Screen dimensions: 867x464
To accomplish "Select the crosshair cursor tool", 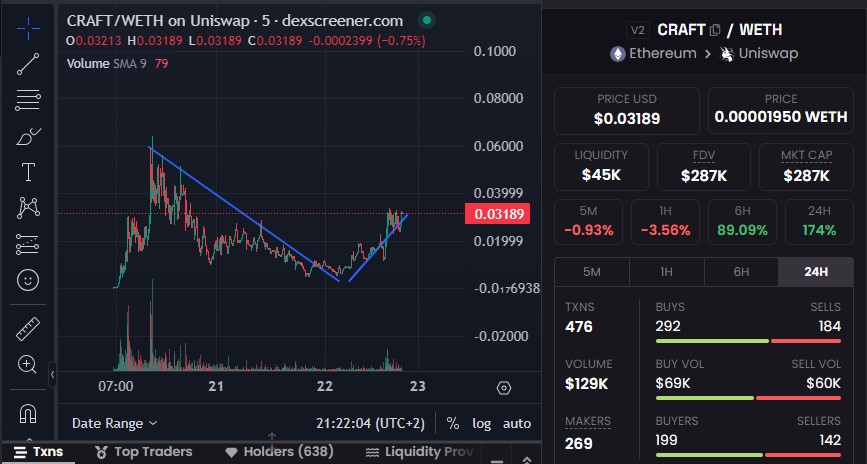I will [28, 28].
